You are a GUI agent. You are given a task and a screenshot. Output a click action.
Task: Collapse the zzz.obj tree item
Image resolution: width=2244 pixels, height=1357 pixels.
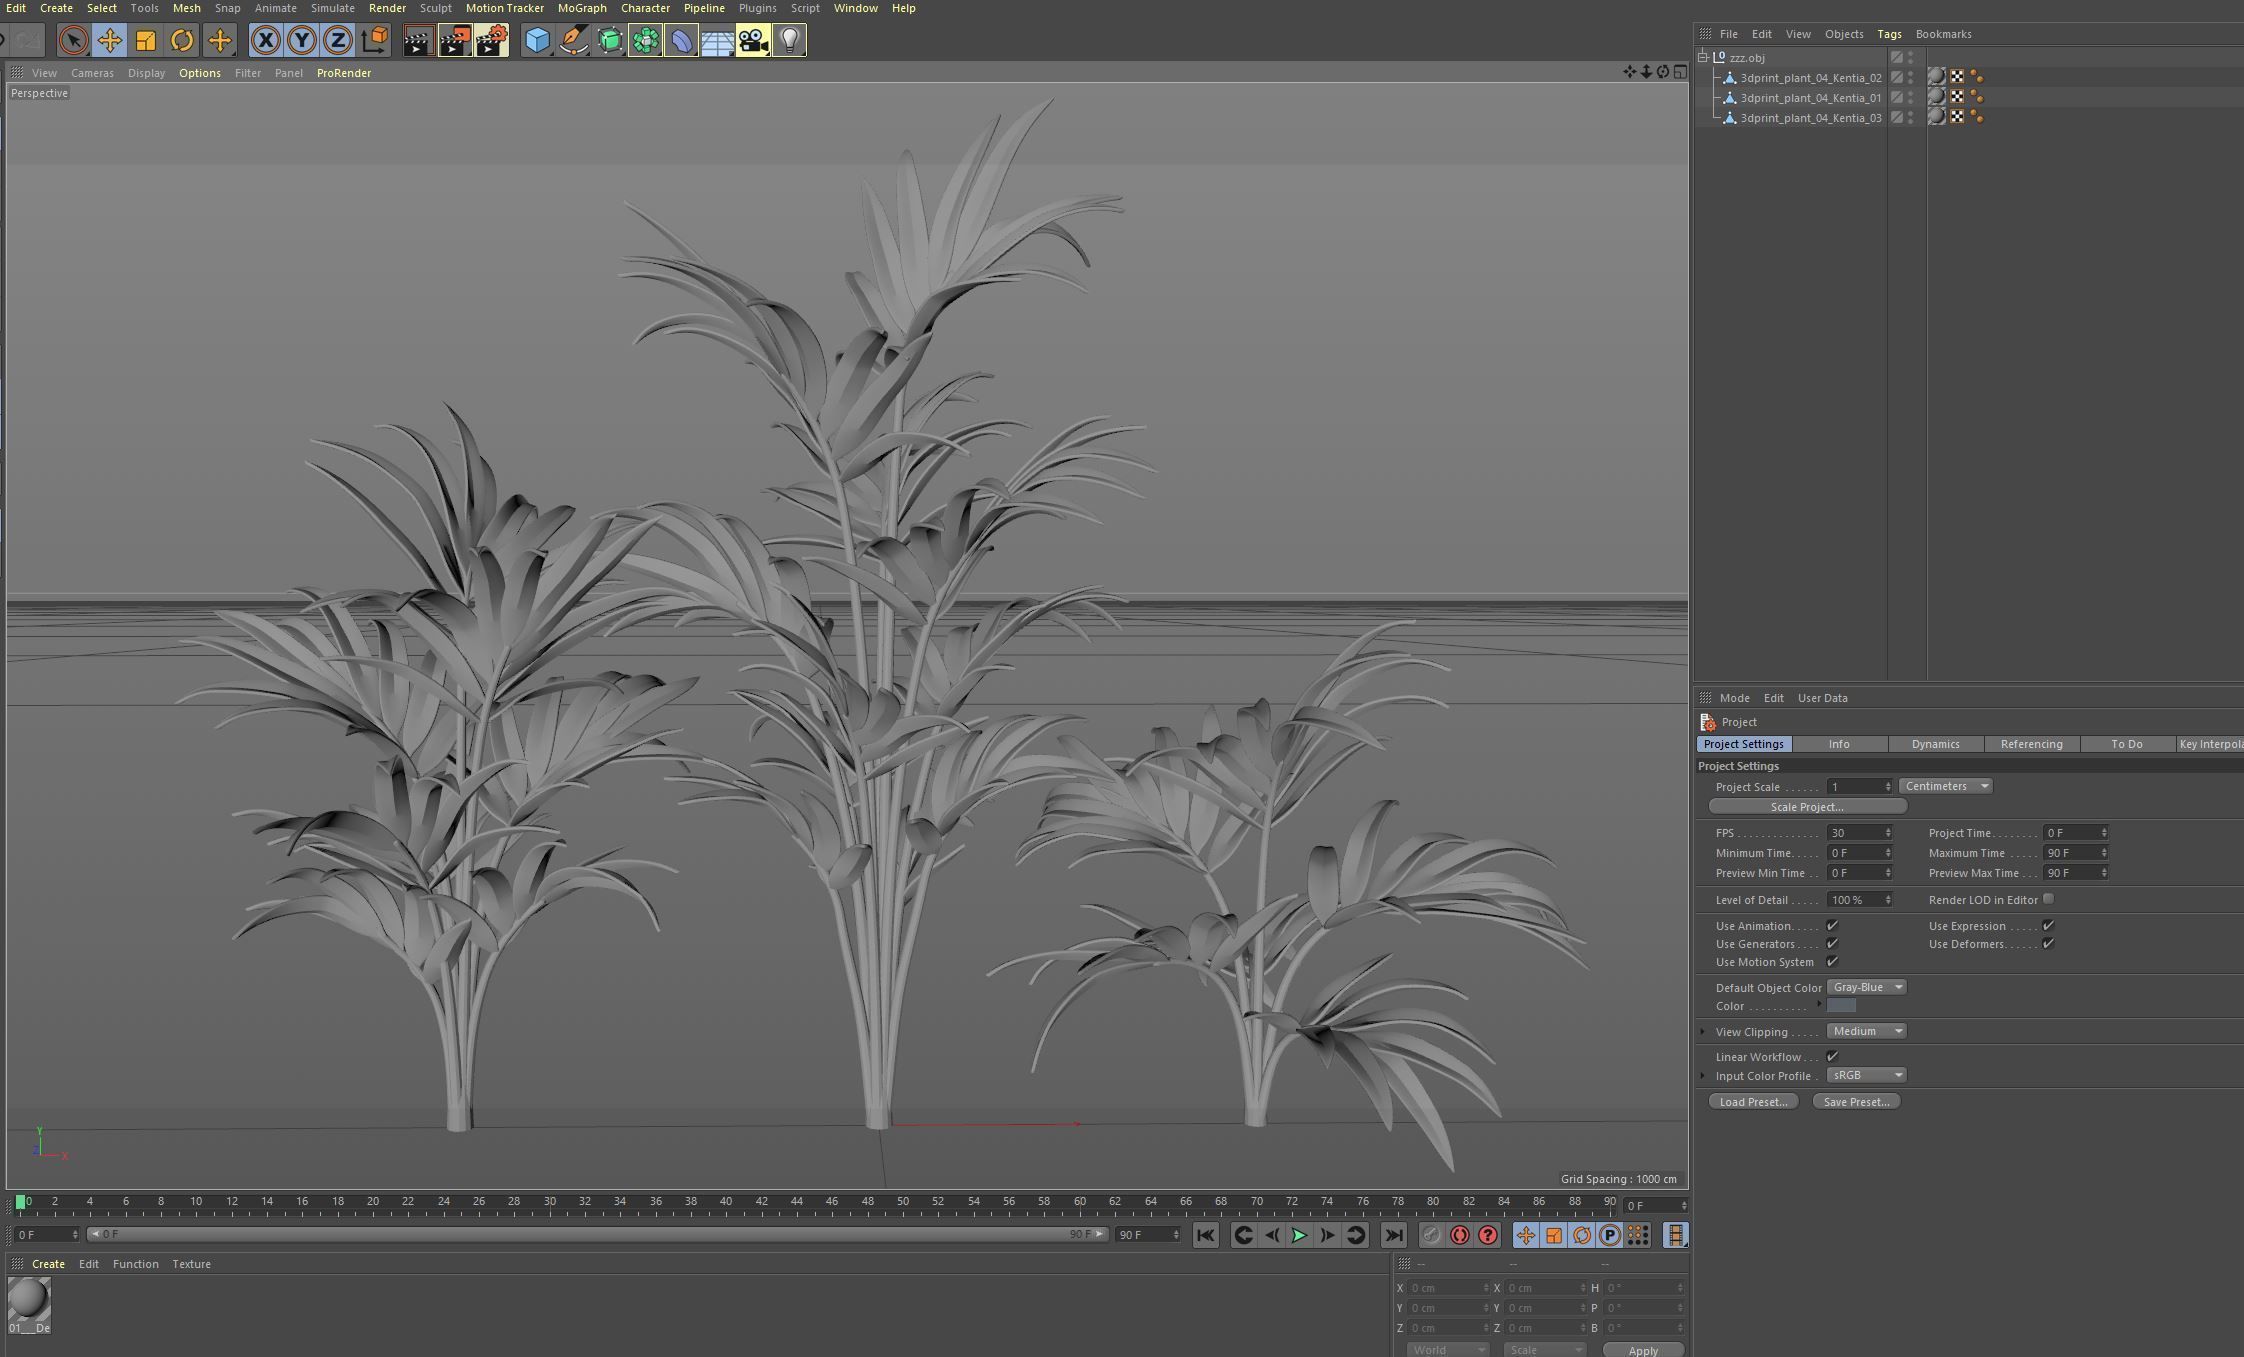pos(1703,57)
